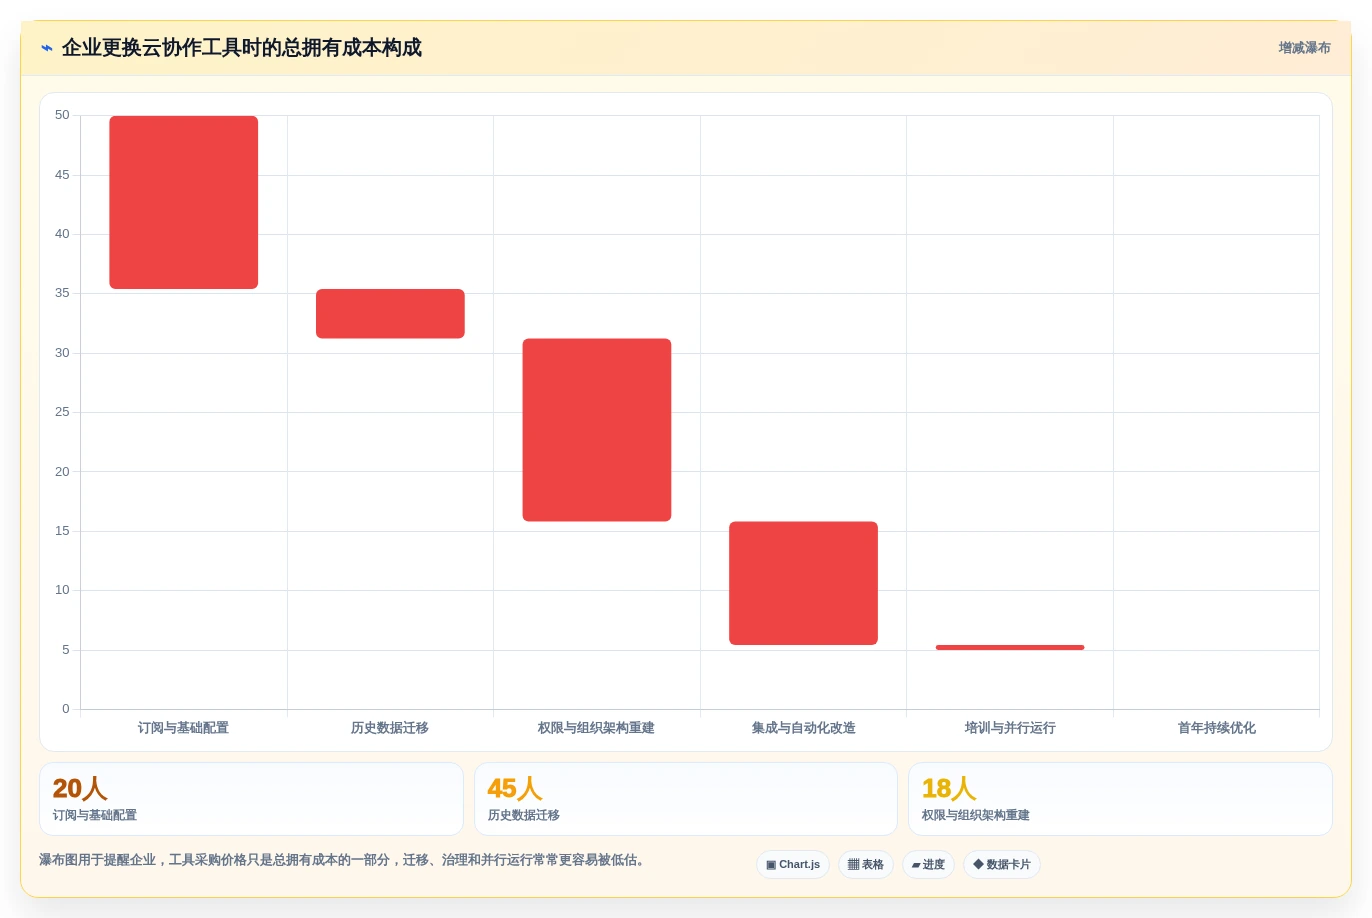Select the 订阅与基础配置 red bar
1372x918 pixels.
(184, 202)
